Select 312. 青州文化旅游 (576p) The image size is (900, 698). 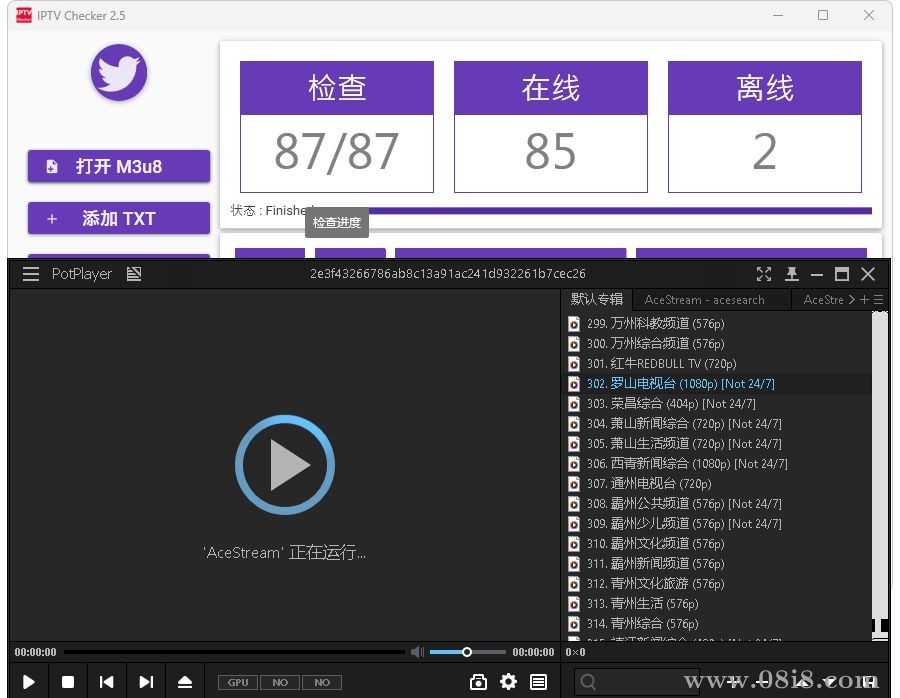[717, 584]
